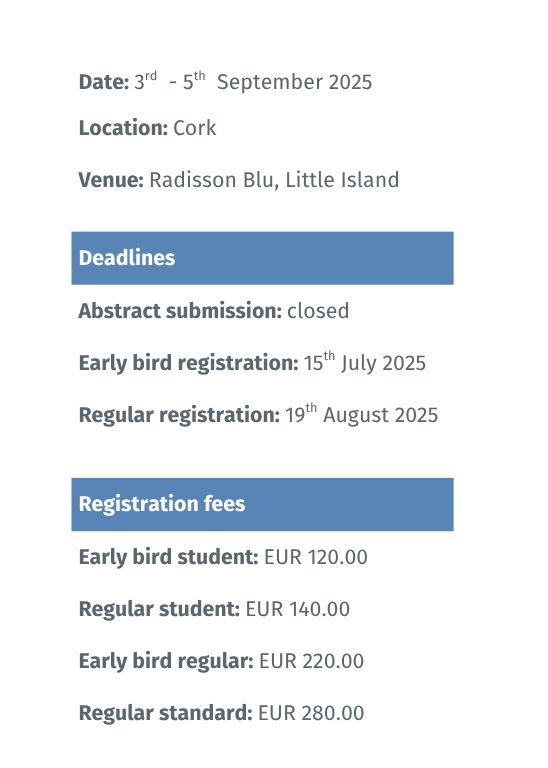Click the Registration fees section header
The width and height of the screenshot is (548, 768).
(262, 504)
